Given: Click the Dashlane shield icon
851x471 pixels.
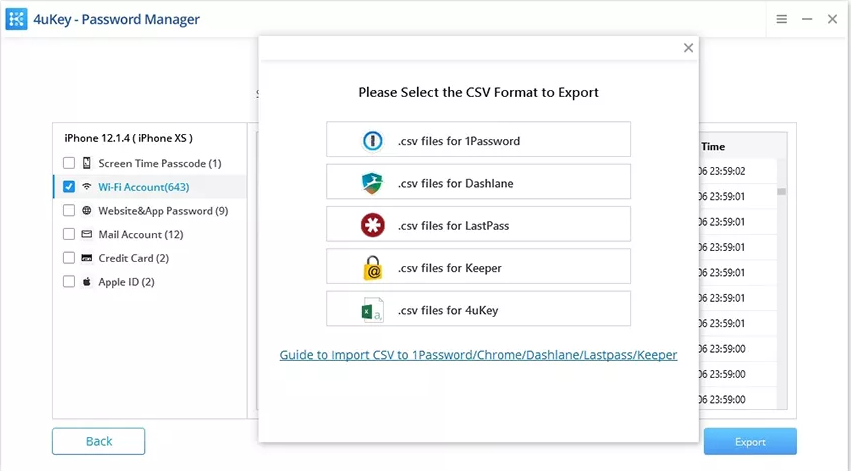Looking at the screenshot, I should point(372,183).
